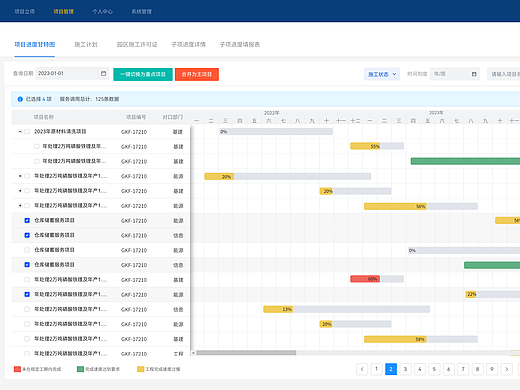Click the info icon beside 已选择 4 项
Viewport: 520px width, 390px height.
[x=20, y=99]
